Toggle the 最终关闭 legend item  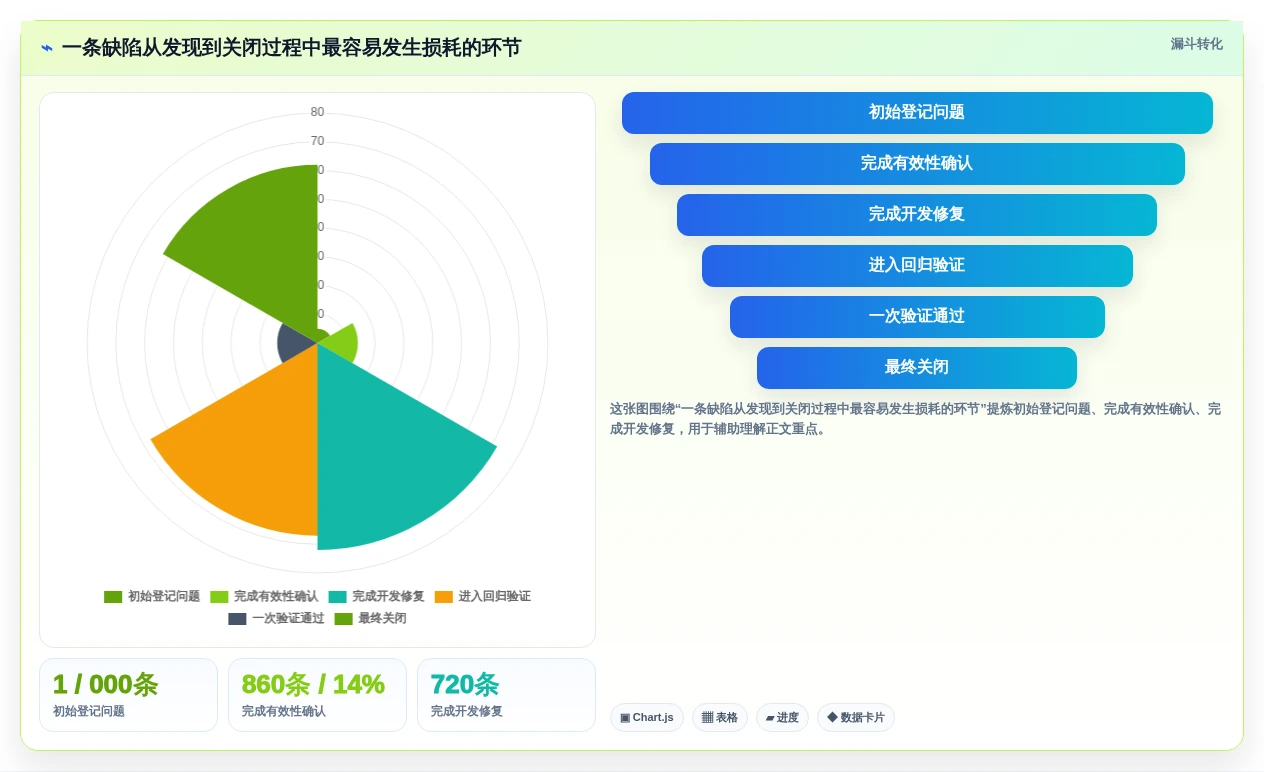click(x=370, y=619)
